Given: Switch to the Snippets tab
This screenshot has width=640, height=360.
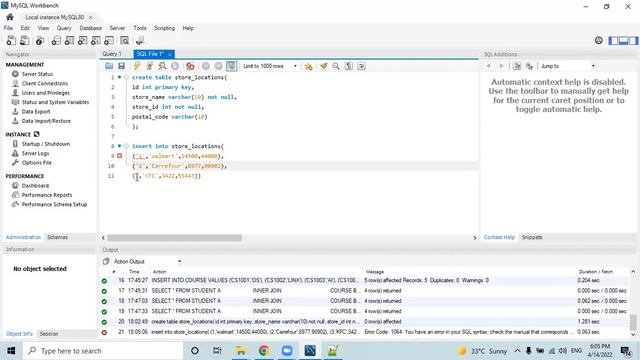Looking at the screenshot, I should [532, 237].
